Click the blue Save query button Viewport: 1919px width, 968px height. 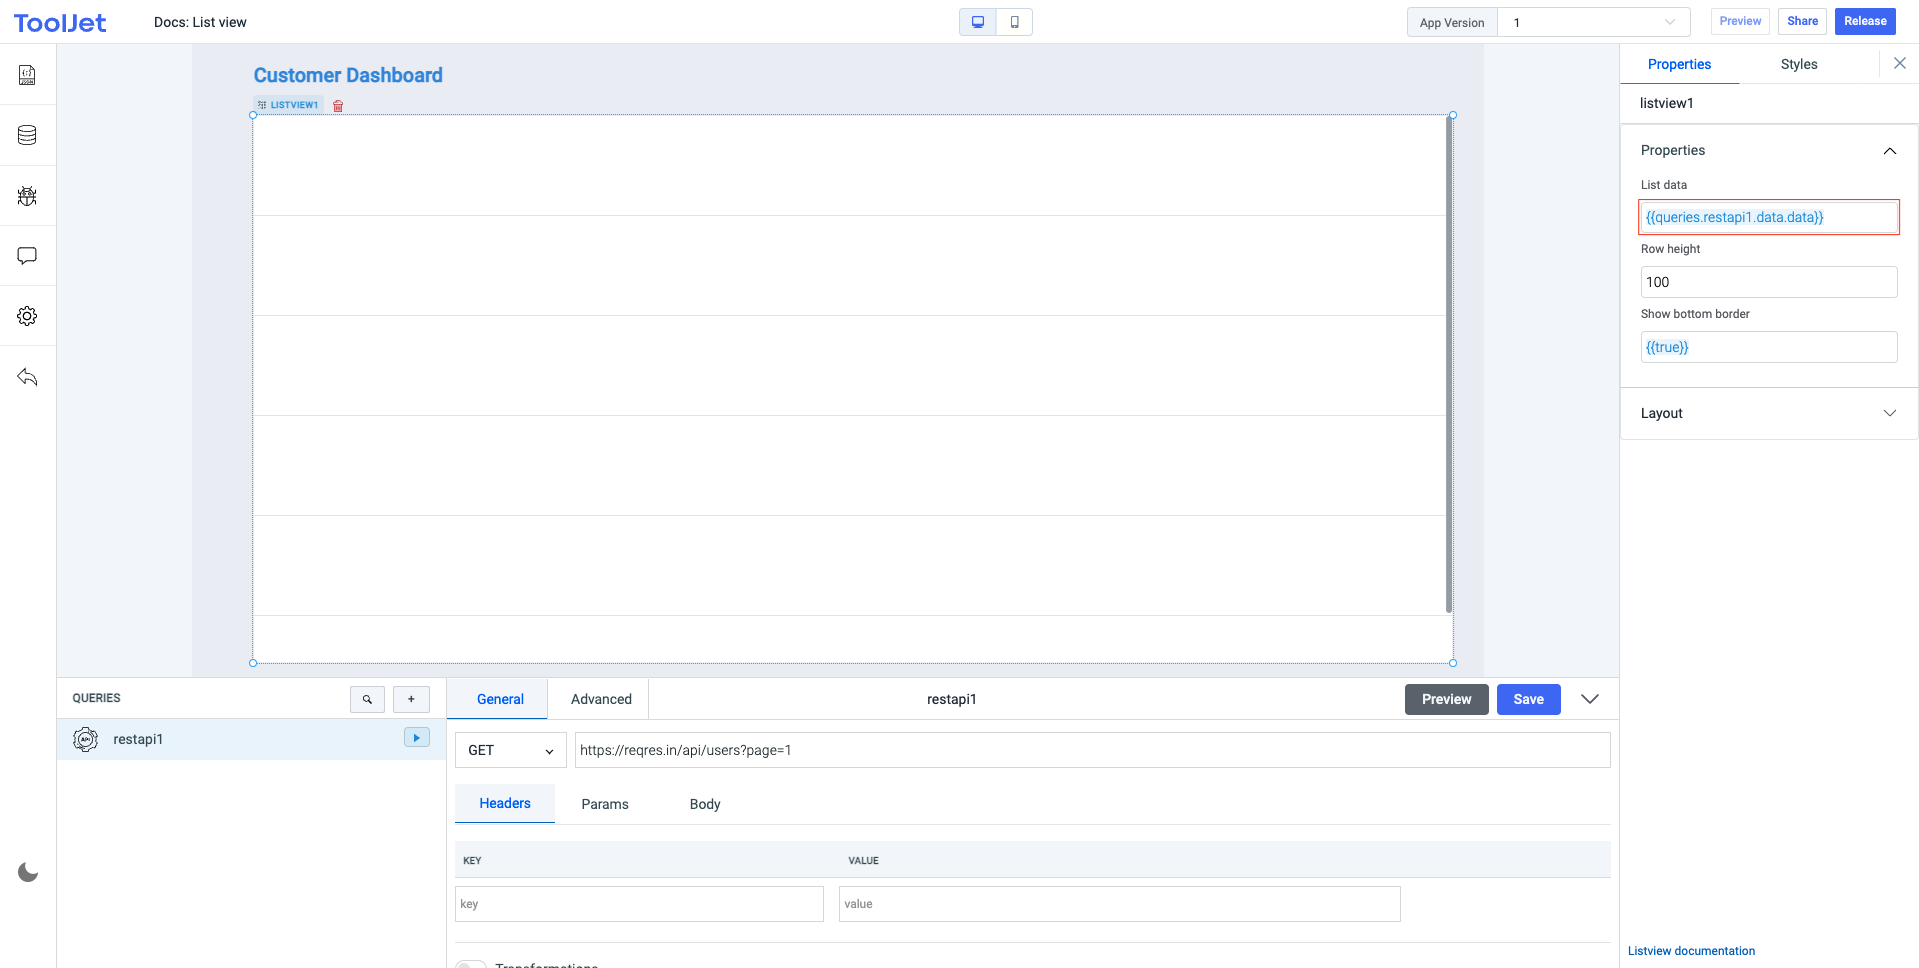tap(1528, 699)
